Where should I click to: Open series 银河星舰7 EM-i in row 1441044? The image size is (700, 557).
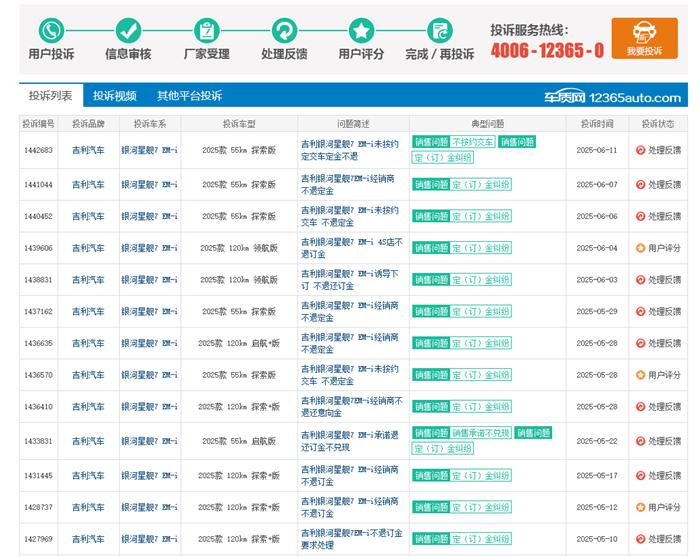(149, 184)
